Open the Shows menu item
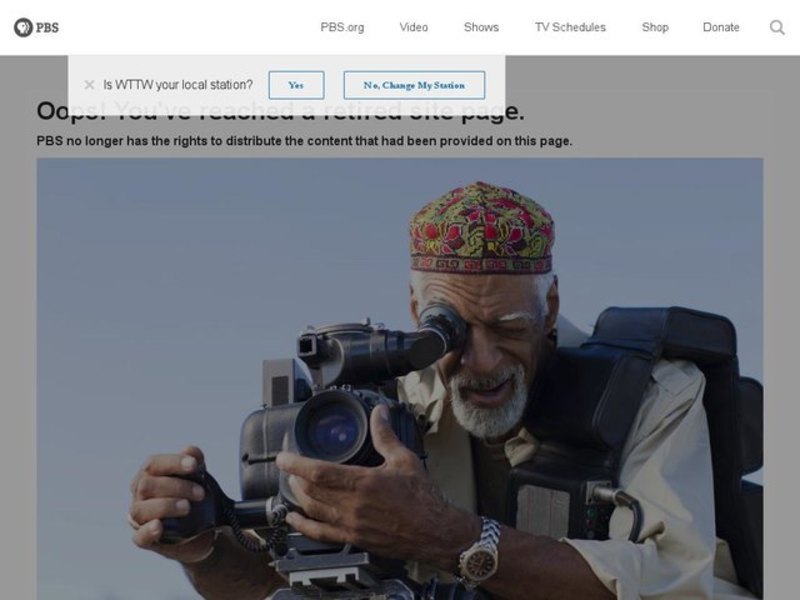 point(481,27)
